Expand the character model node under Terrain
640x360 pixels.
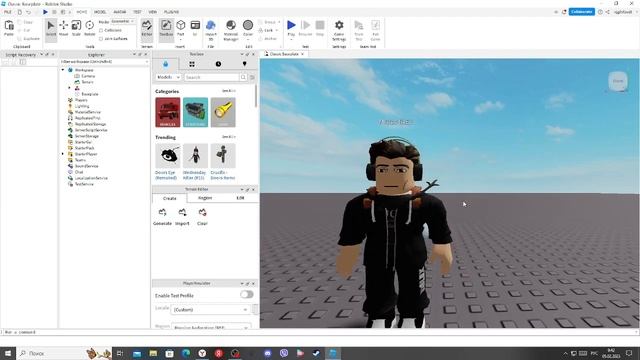tap(69, 88)
